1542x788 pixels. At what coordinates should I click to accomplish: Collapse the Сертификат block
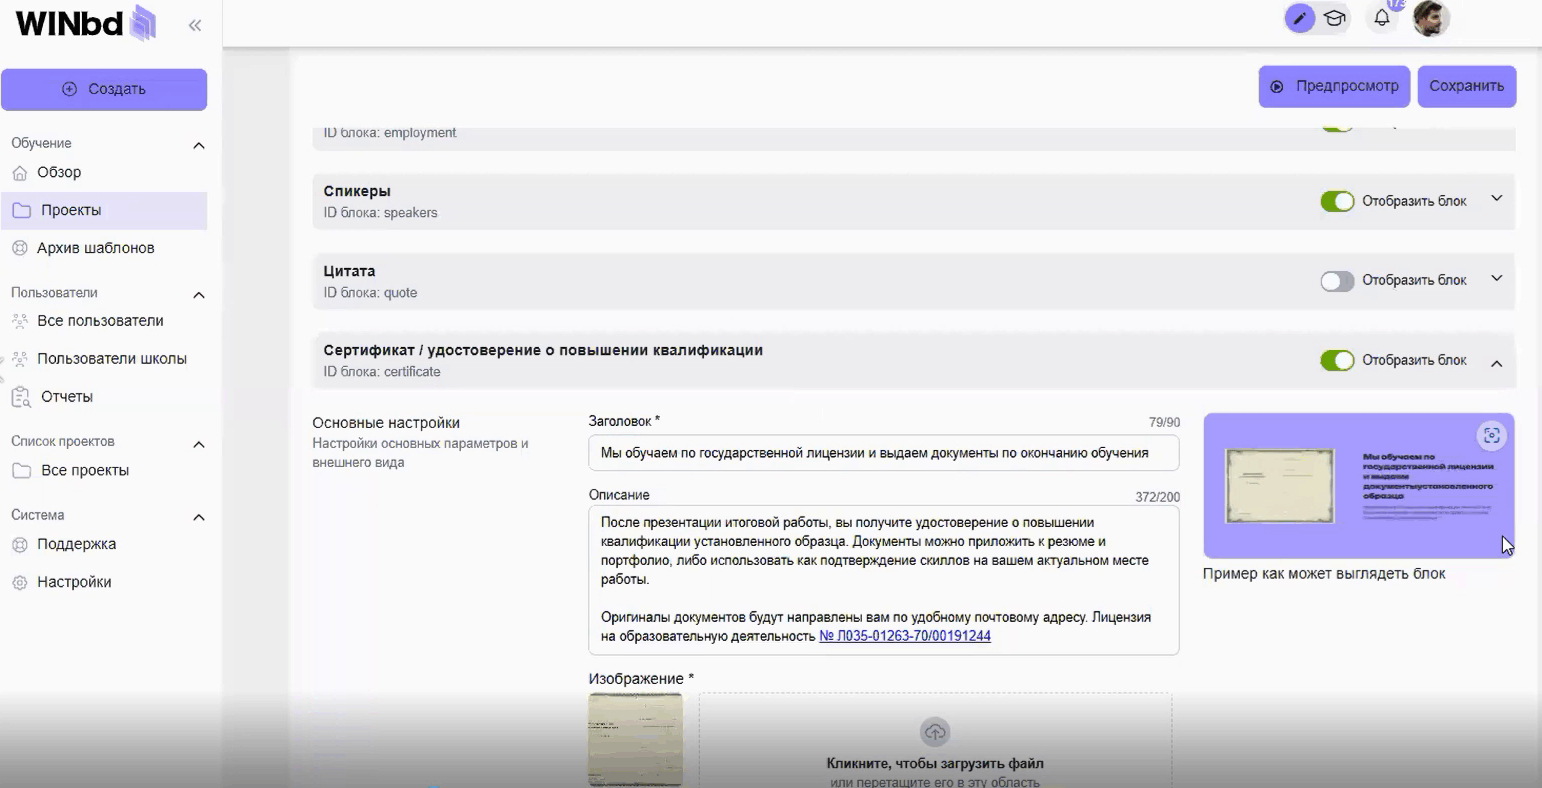(x=1497, y=363)
